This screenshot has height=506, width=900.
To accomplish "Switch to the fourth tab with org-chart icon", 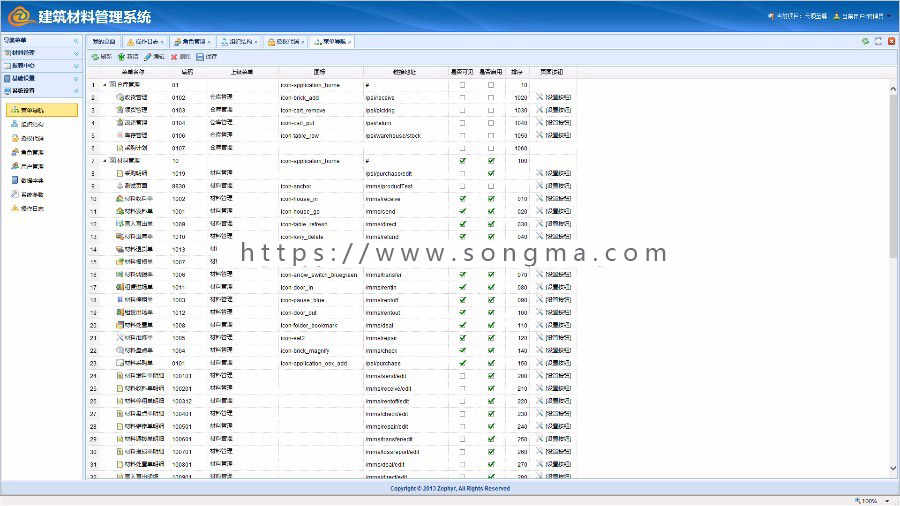I will [x=240, y=41].
